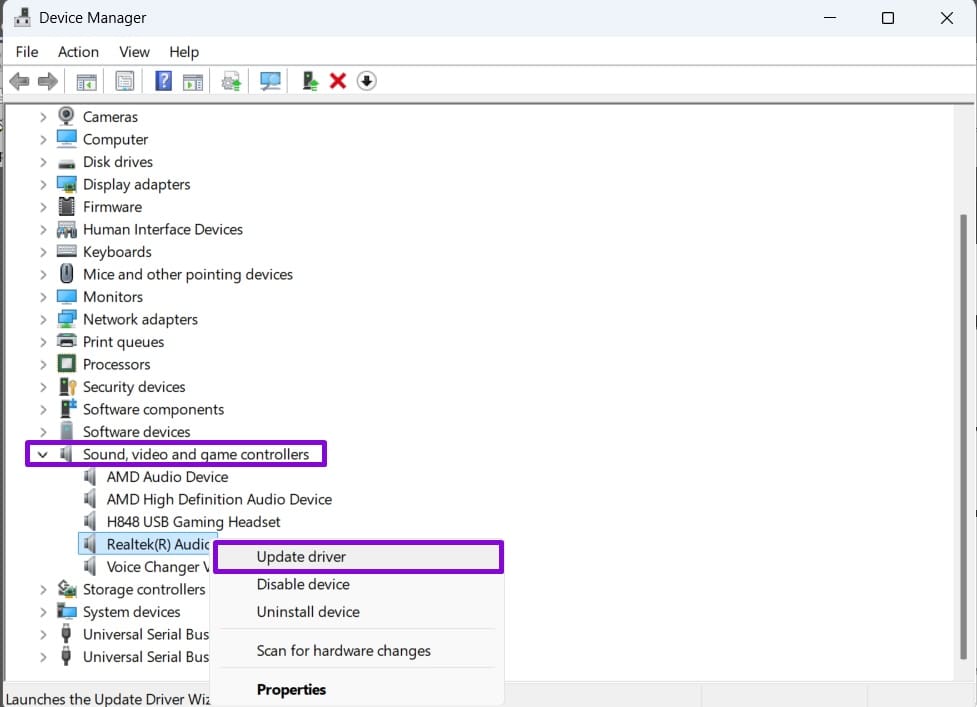Click the vertical scrollbar thumb
The image size is (977, 707).
click(x=963, y=436)
